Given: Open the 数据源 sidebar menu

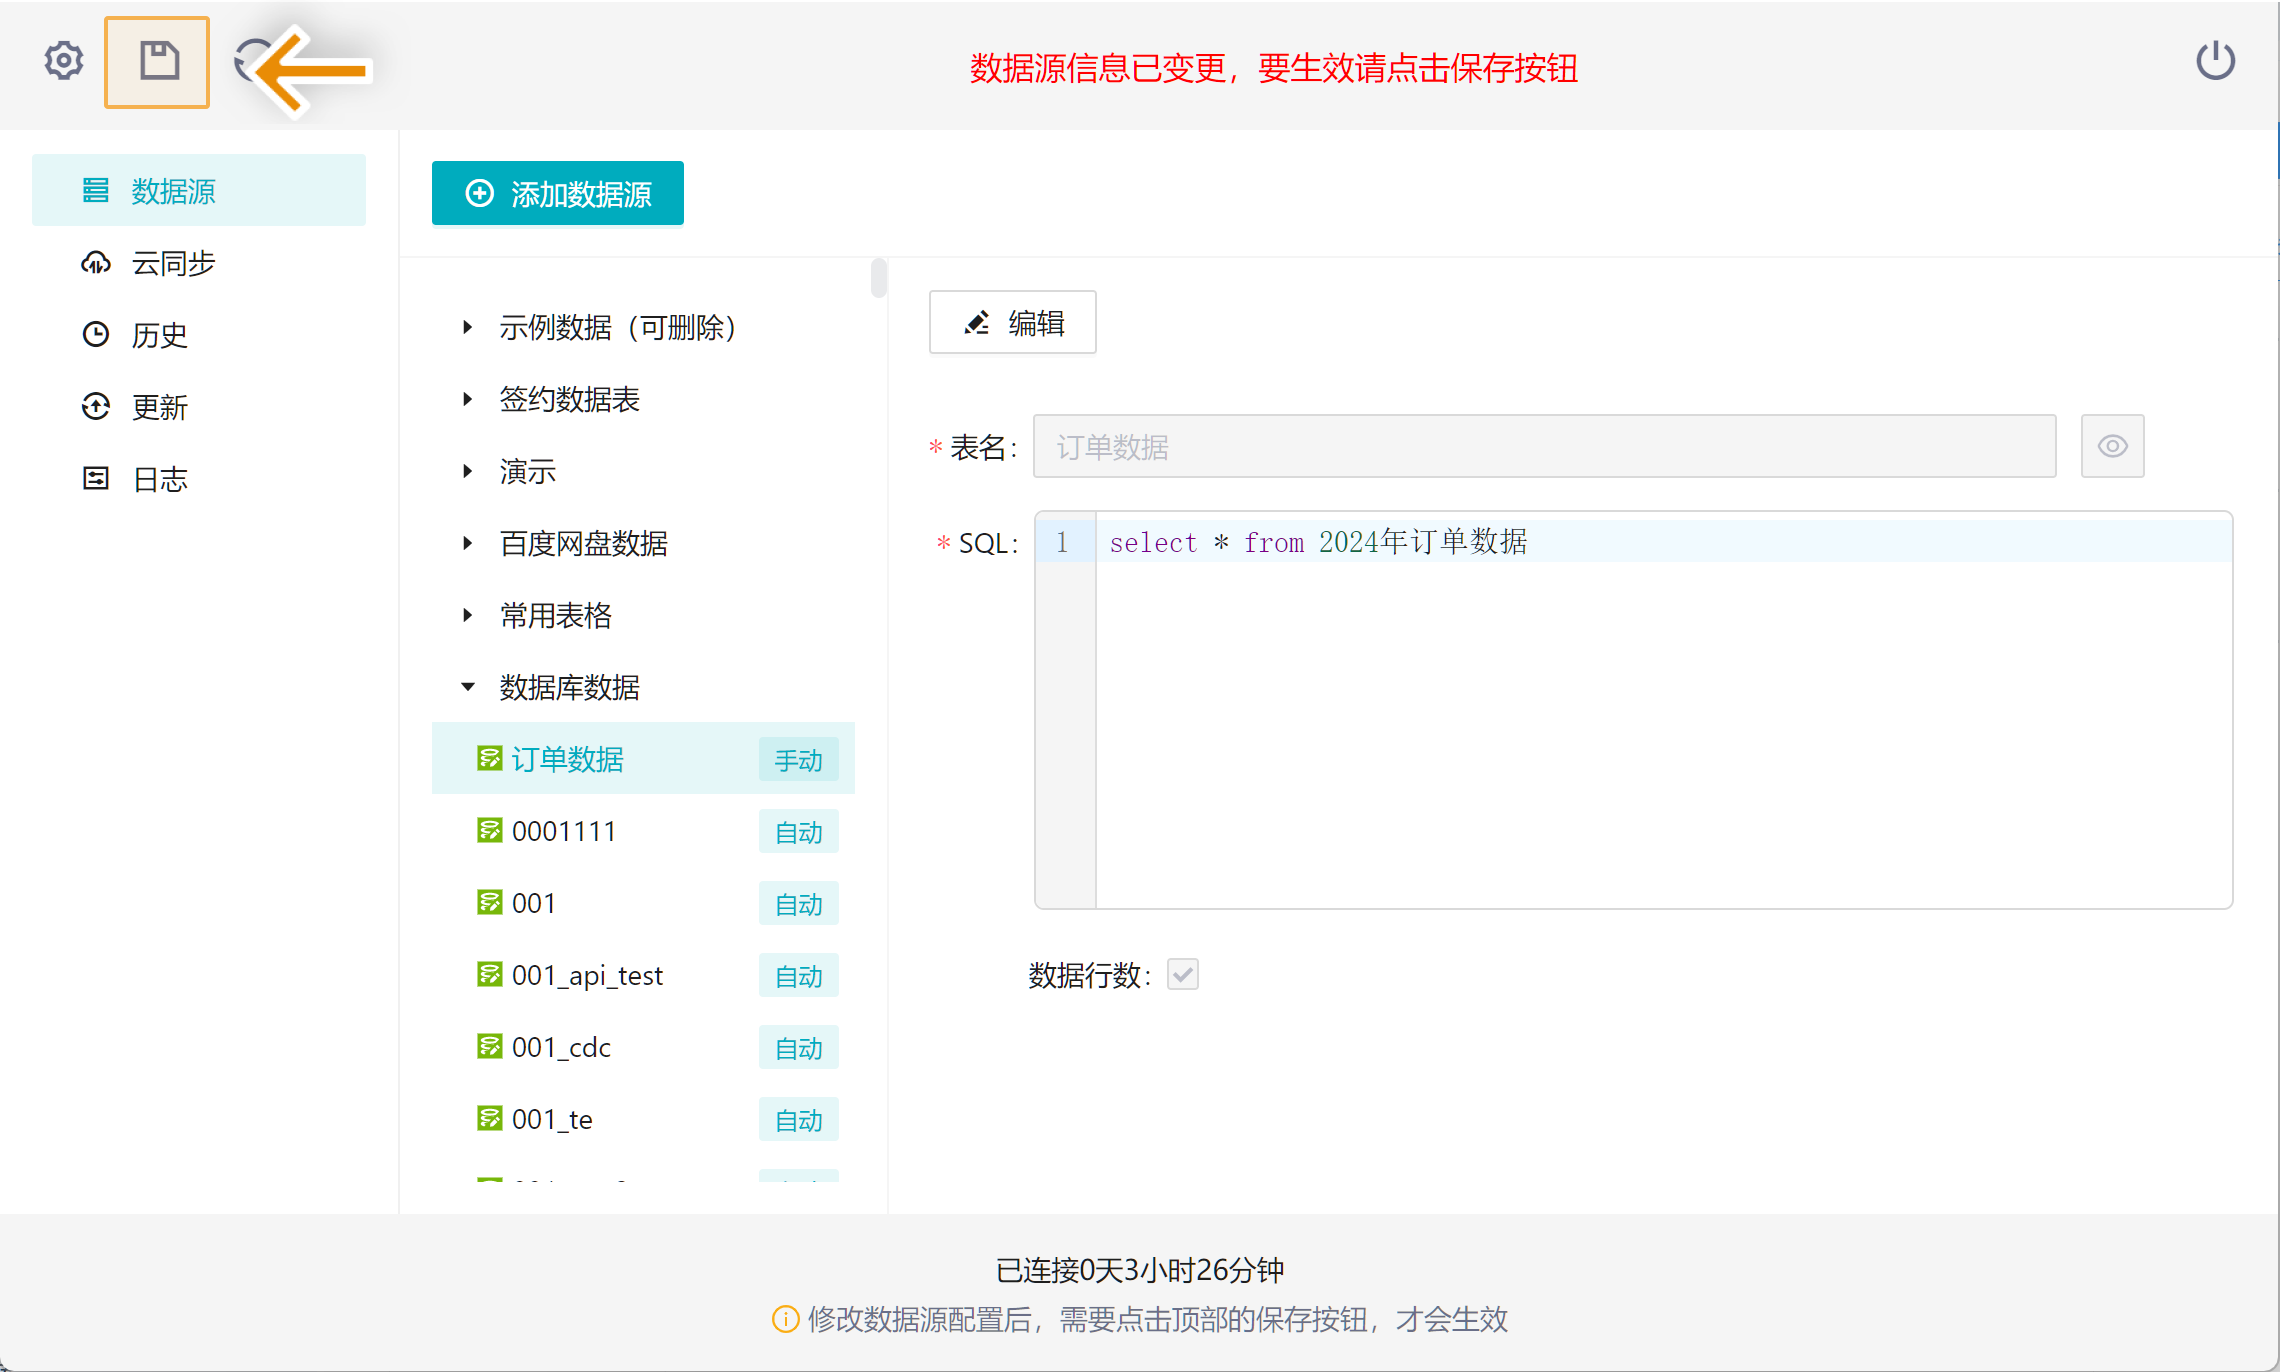Looking at the screenshot, I should (x=199, y=190).
